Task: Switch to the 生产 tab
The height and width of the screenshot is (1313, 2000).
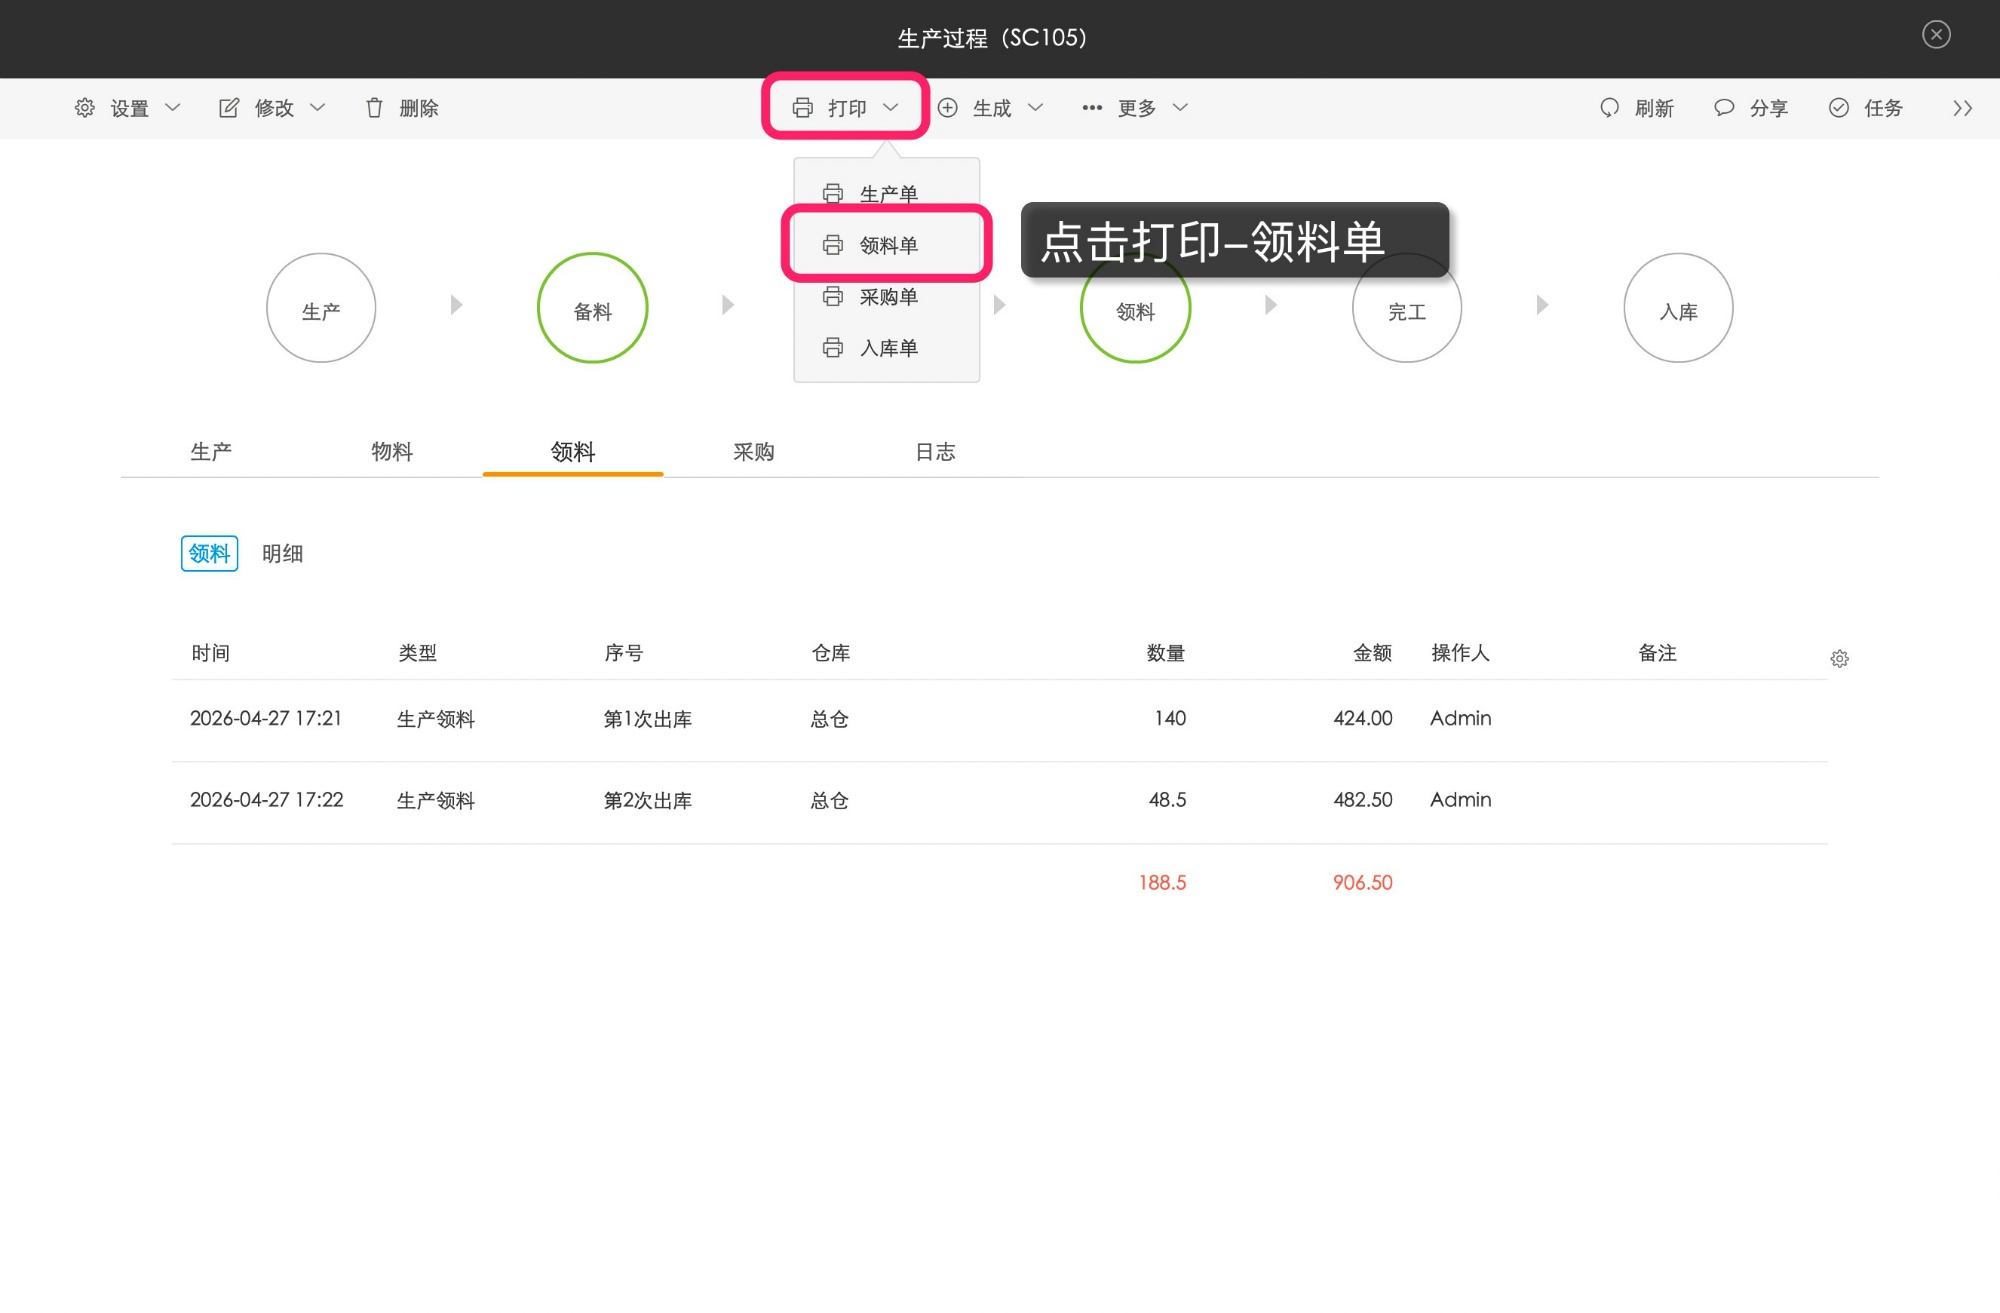Action: tap(211, 451)
